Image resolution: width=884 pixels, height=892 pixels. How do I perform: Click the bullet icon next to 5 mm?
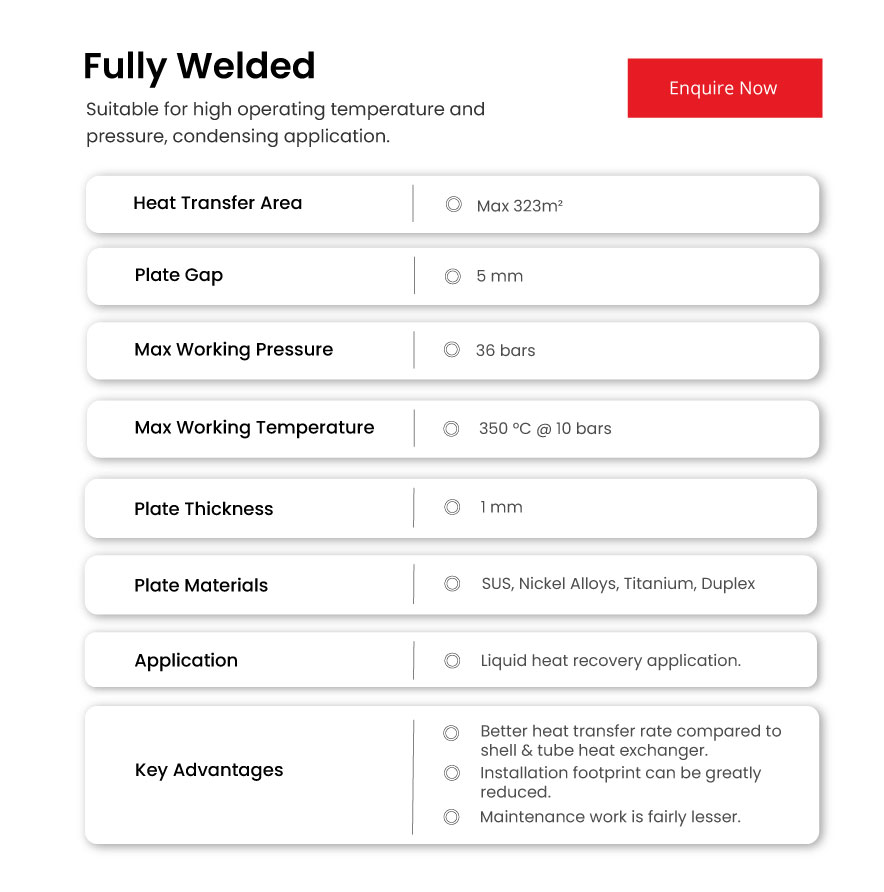[x=453, y=276]
